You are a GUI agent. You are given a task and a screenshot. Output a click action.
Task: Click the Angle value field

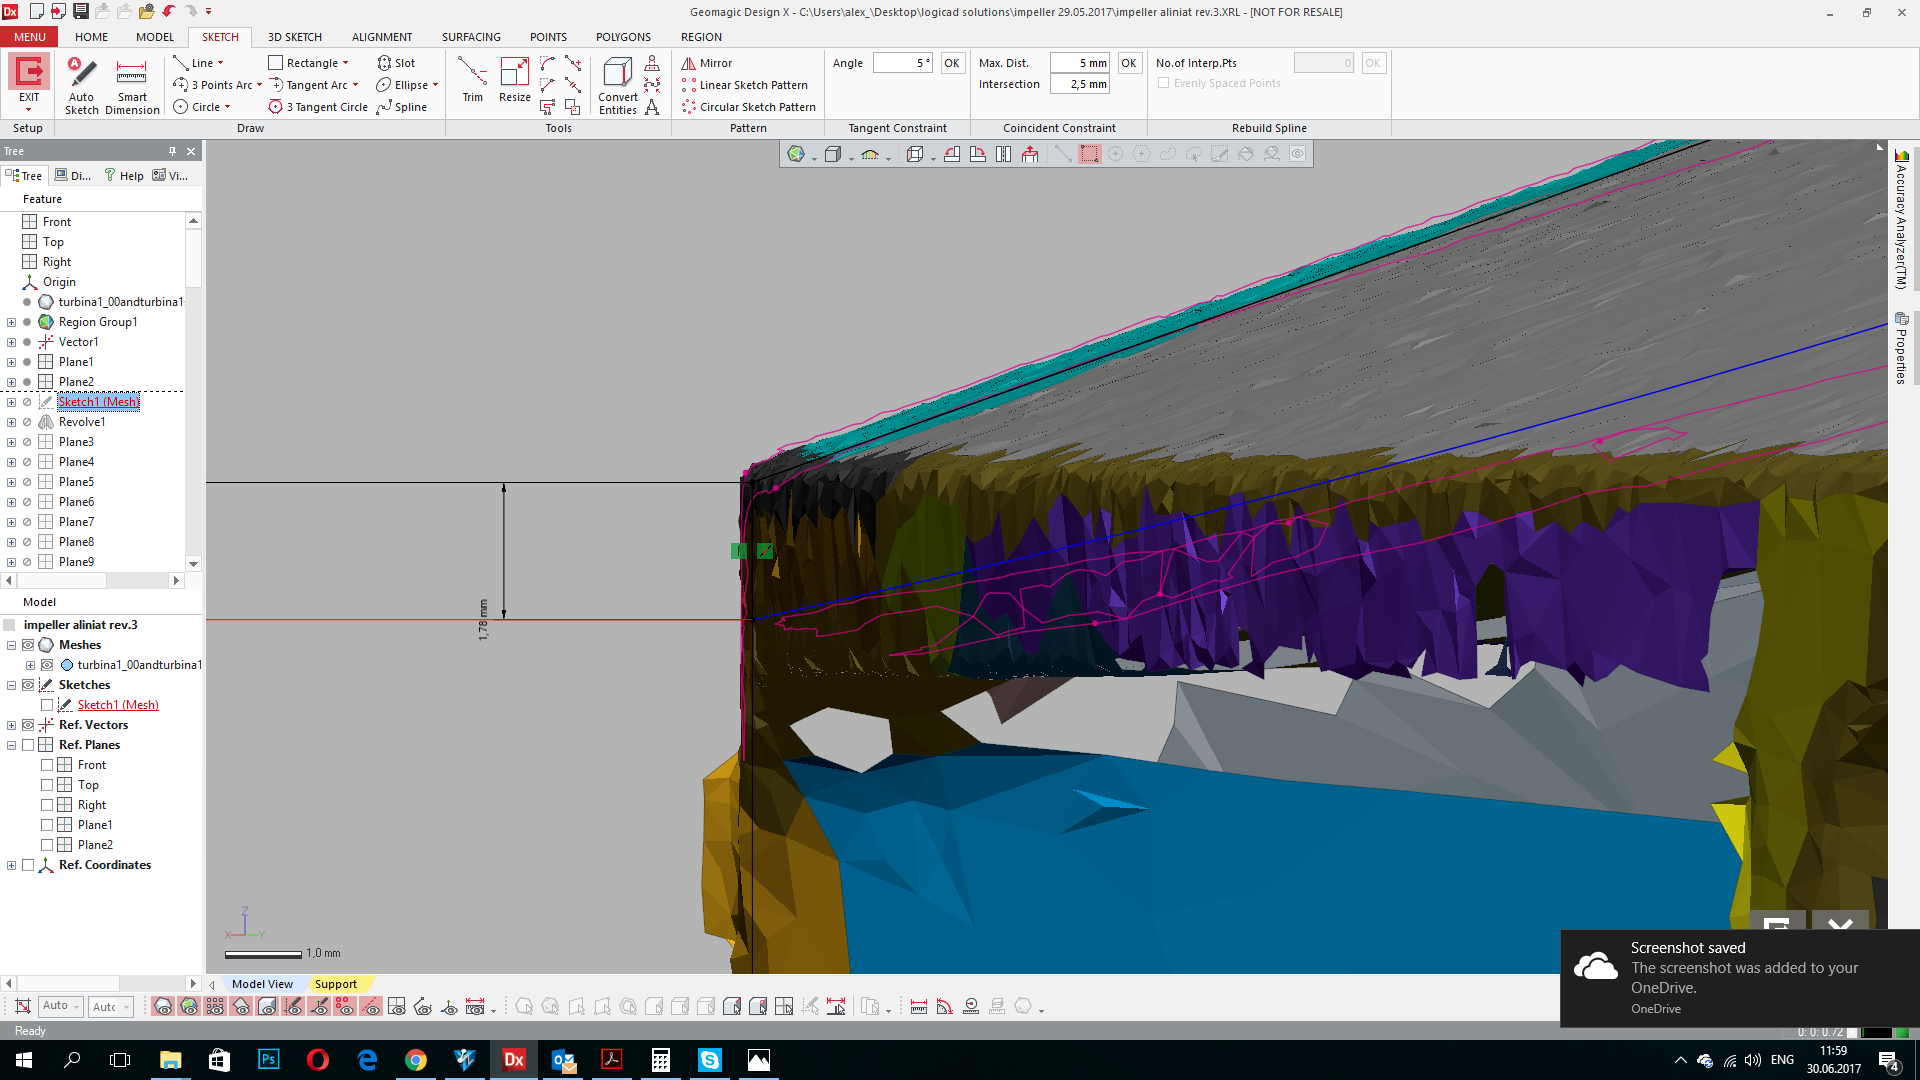[903, 63]
